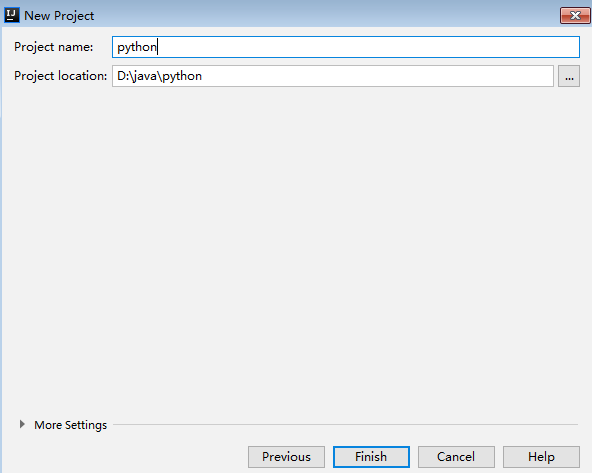Close the New Project dialog window

(x=575, y=15)
